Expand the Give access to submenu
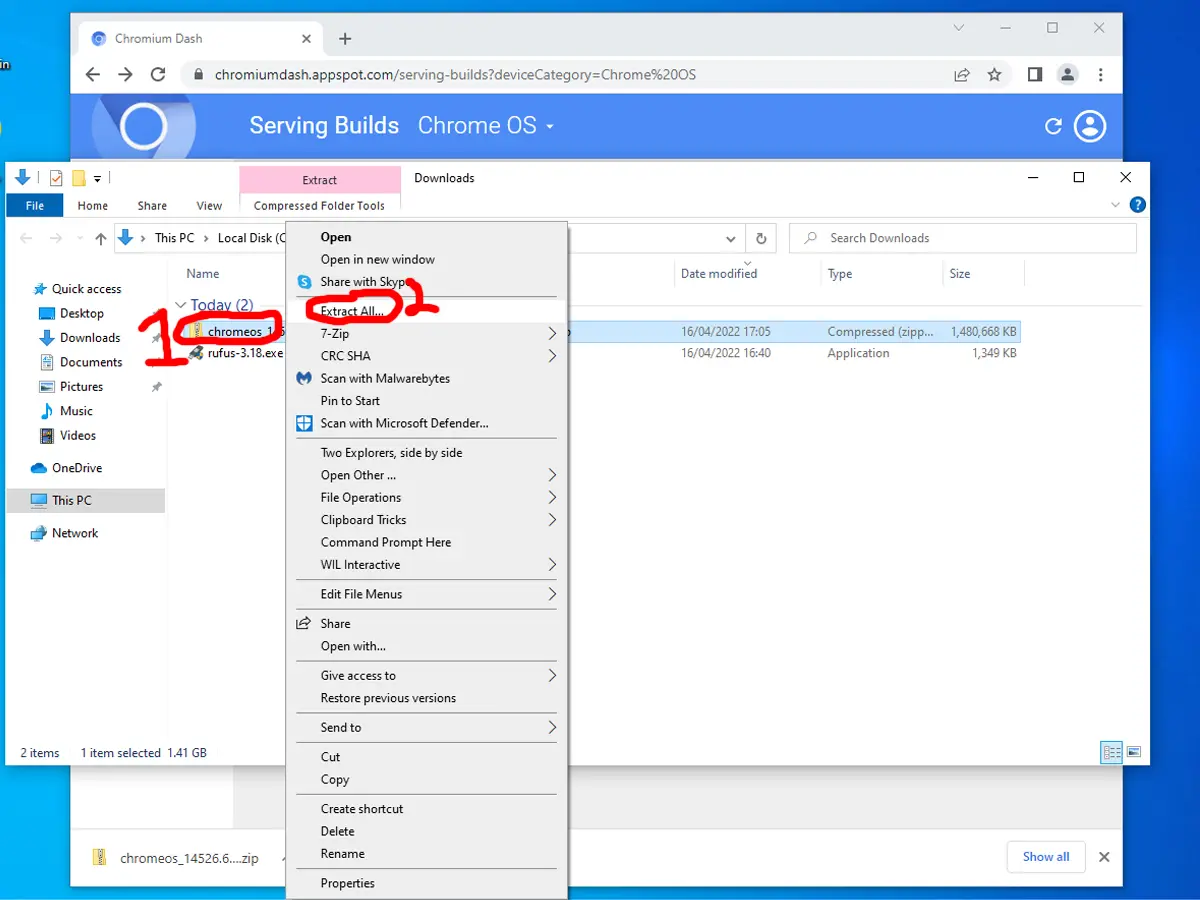Image resolution: width=1200 pixels, height=900 pixels. pyautogui.click(x=426, y=675)
